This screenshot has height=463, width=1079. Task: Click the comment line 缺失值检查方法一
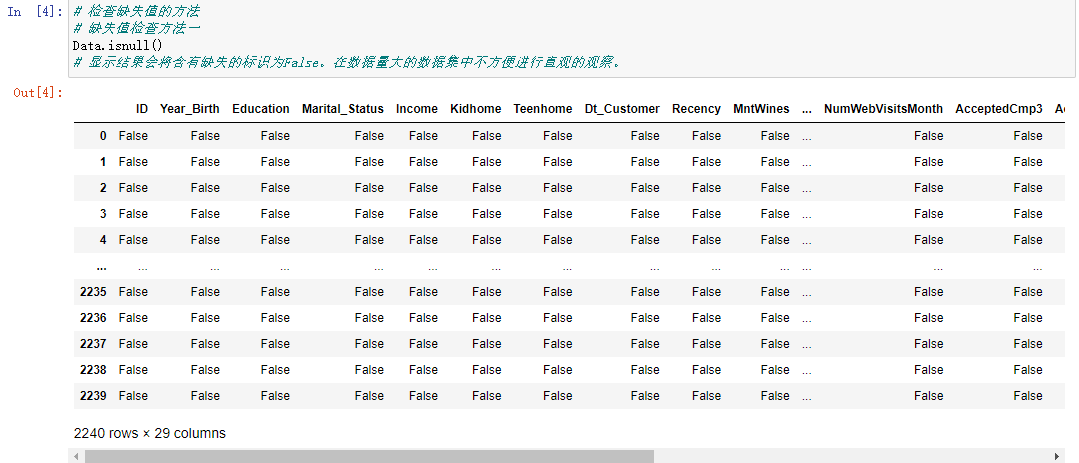point(137,29)
